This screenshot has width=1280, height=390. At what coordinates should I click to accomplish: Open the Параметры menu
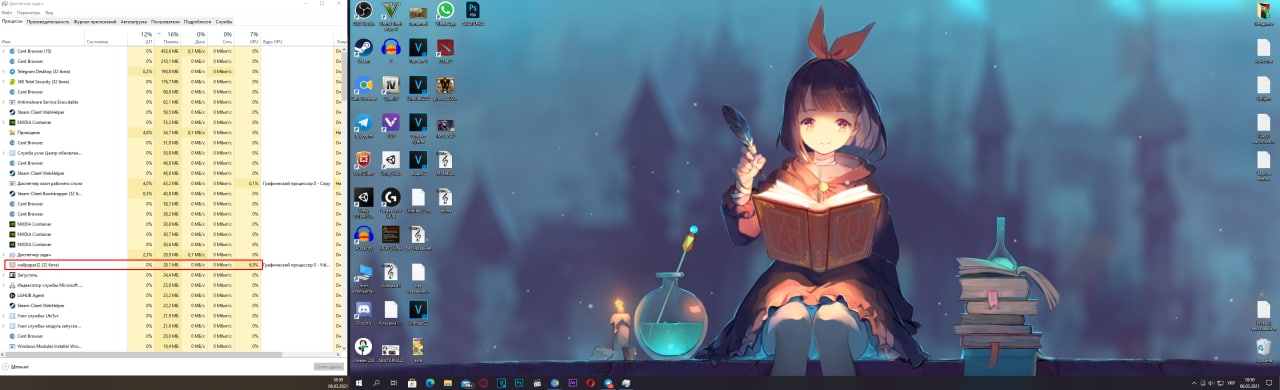pyautogui.click(x=28, y=12)
